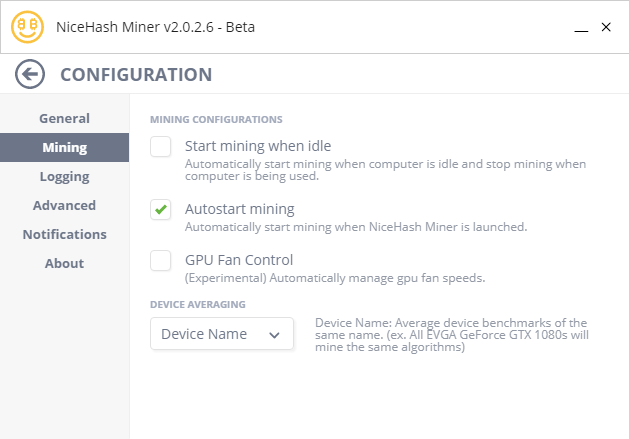
Task: Open the Notifications settings tab
Action: (x=64, y=234)
